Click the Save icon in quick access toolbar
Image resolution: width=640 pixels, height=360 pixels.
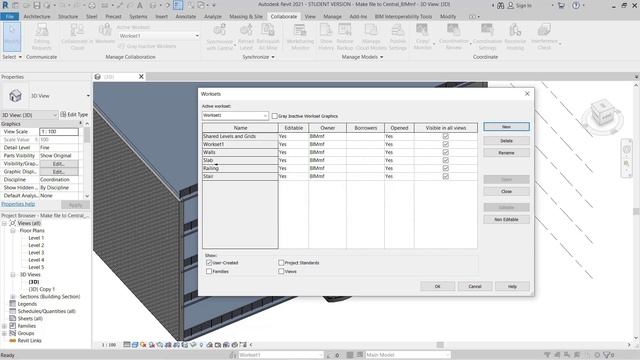(x=37, y=5)
